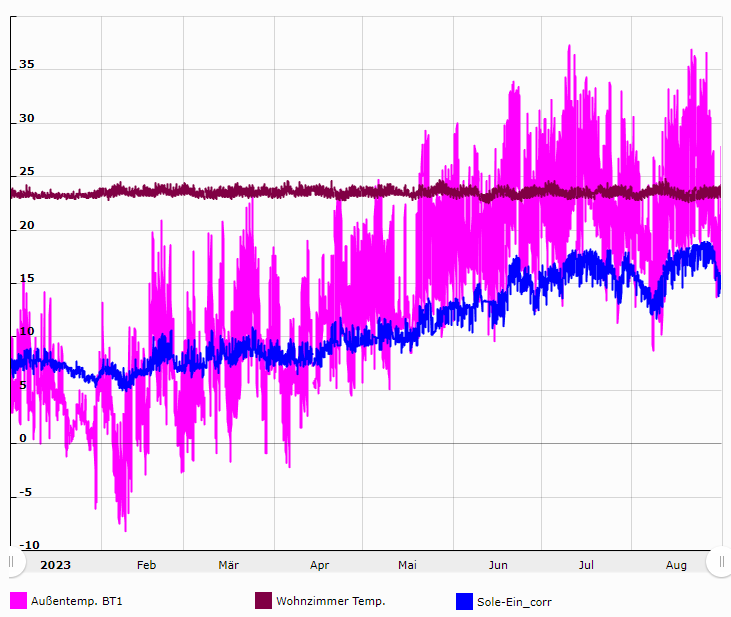Click the Apr label on the time axis

[319, 565]
